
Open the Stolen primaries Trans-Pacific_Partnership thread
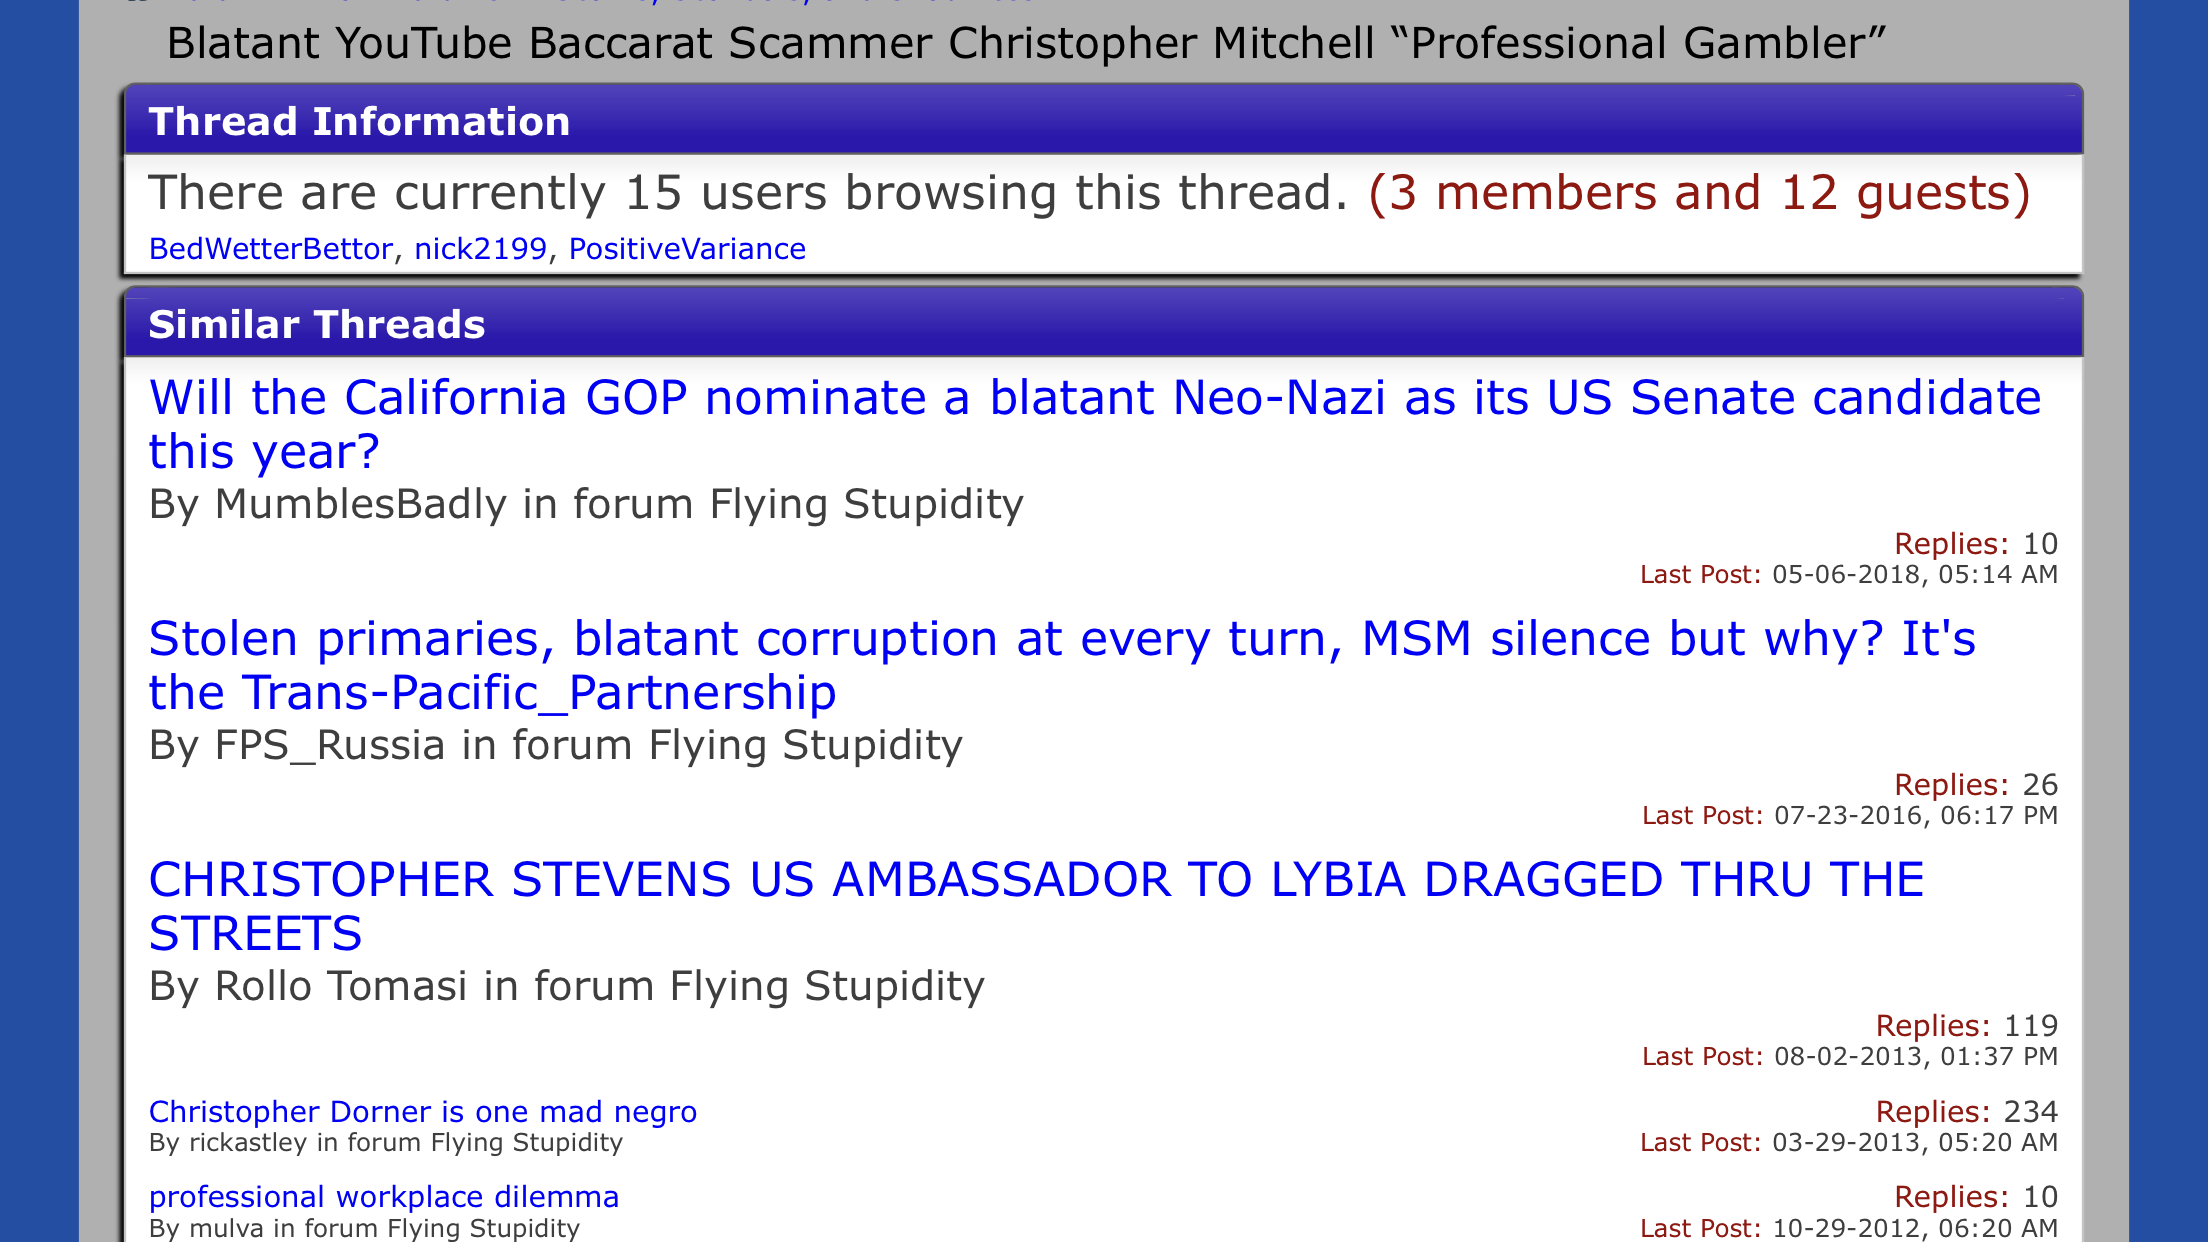tap(1062, 665)
